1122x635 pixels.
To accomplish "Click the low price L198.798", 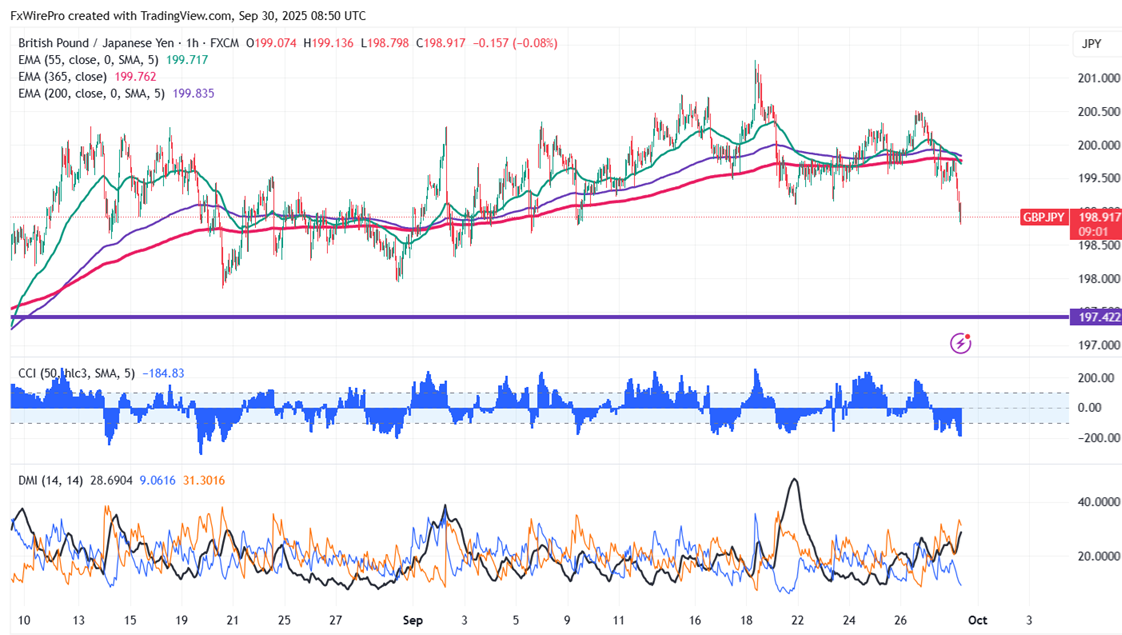I will coord(385,43).
